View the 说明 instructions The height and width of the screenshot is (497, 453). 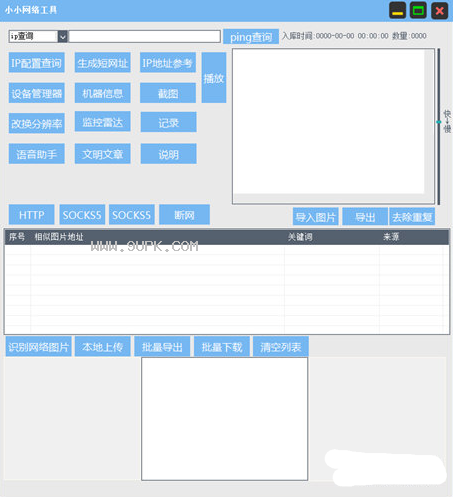[x=168, y=154]
